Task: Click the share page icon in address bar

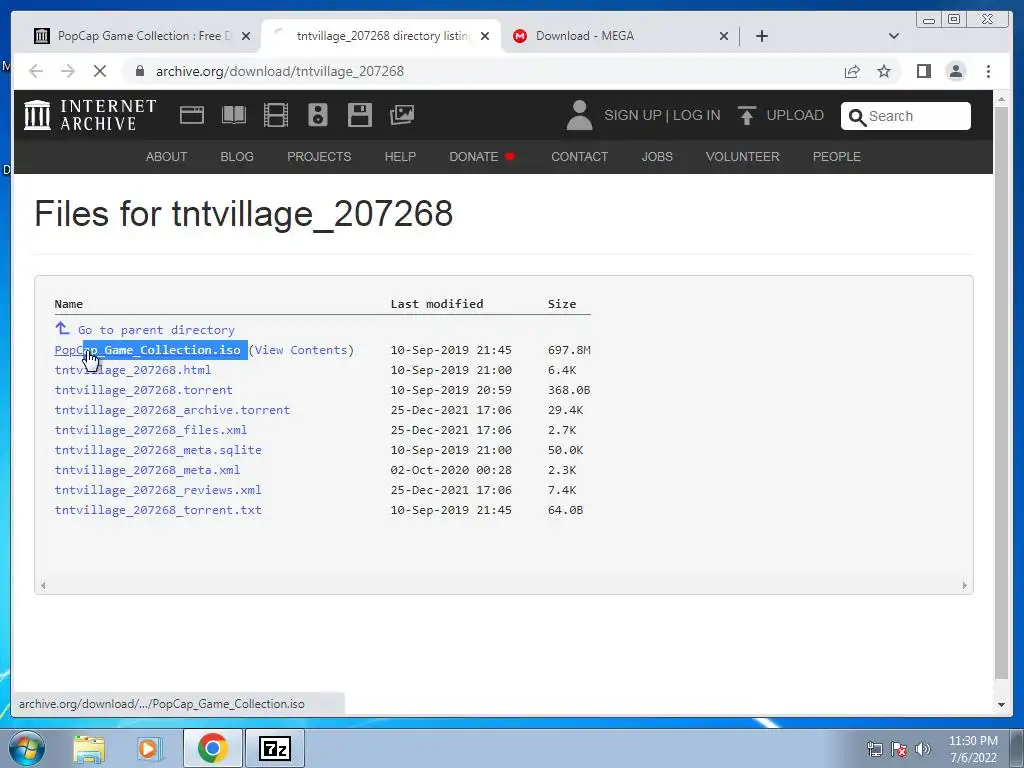Action: [852, 71]
